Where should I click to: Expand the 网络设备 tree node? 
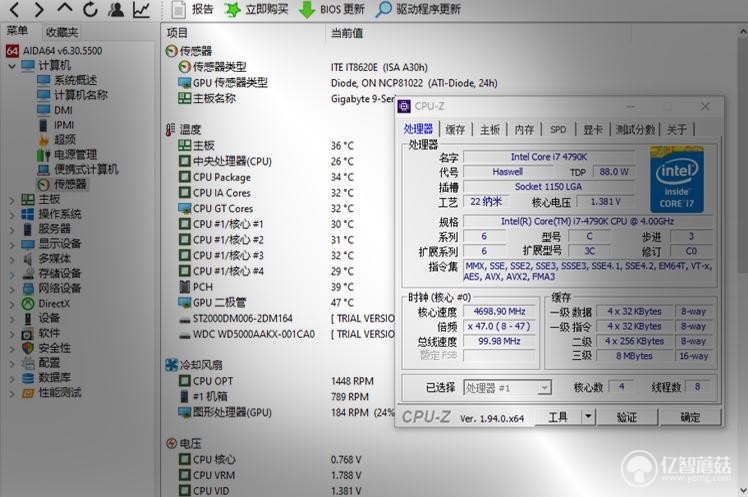pyautogui.click(x=12, y=290)
